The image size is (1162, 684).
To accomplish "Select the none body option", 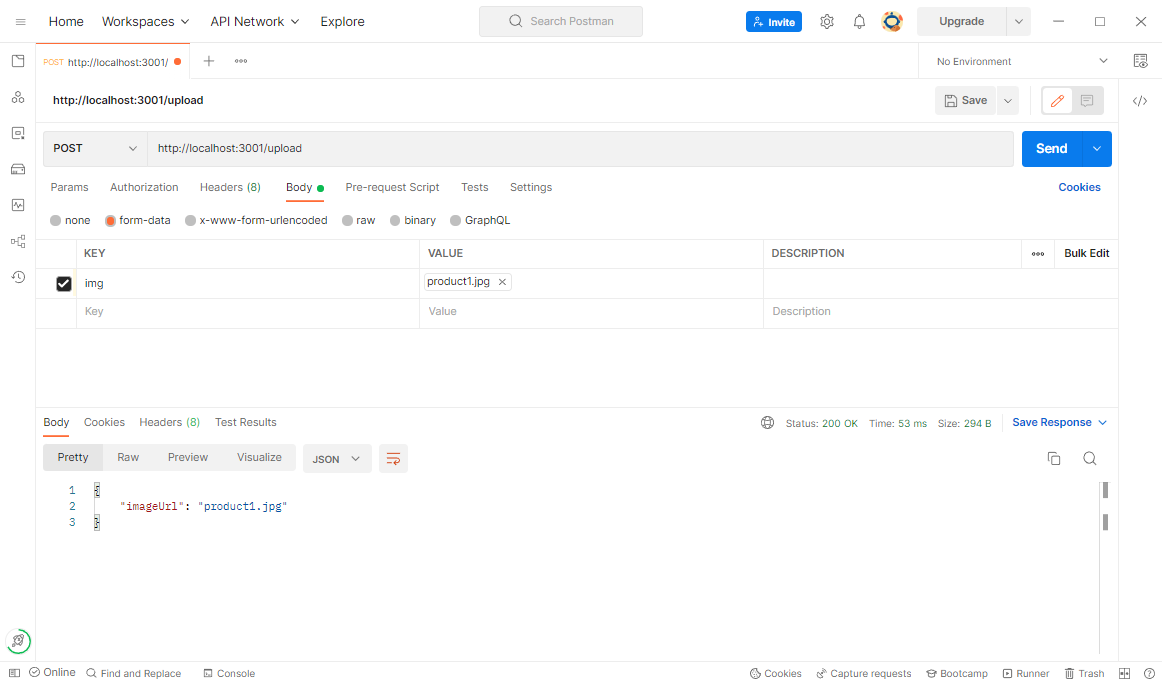I will [x=70, y=220].
